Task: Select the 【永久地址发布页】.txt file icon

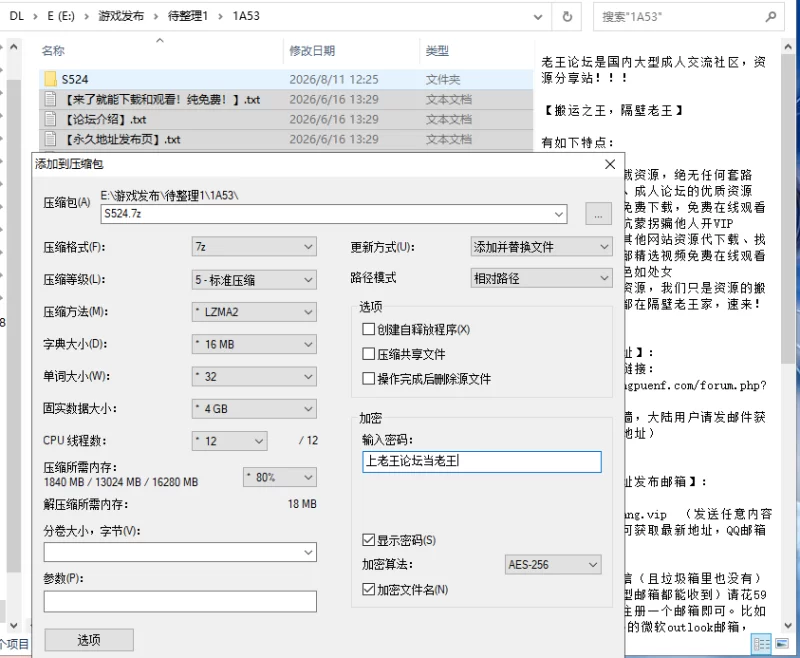Action: pos(50,139)
